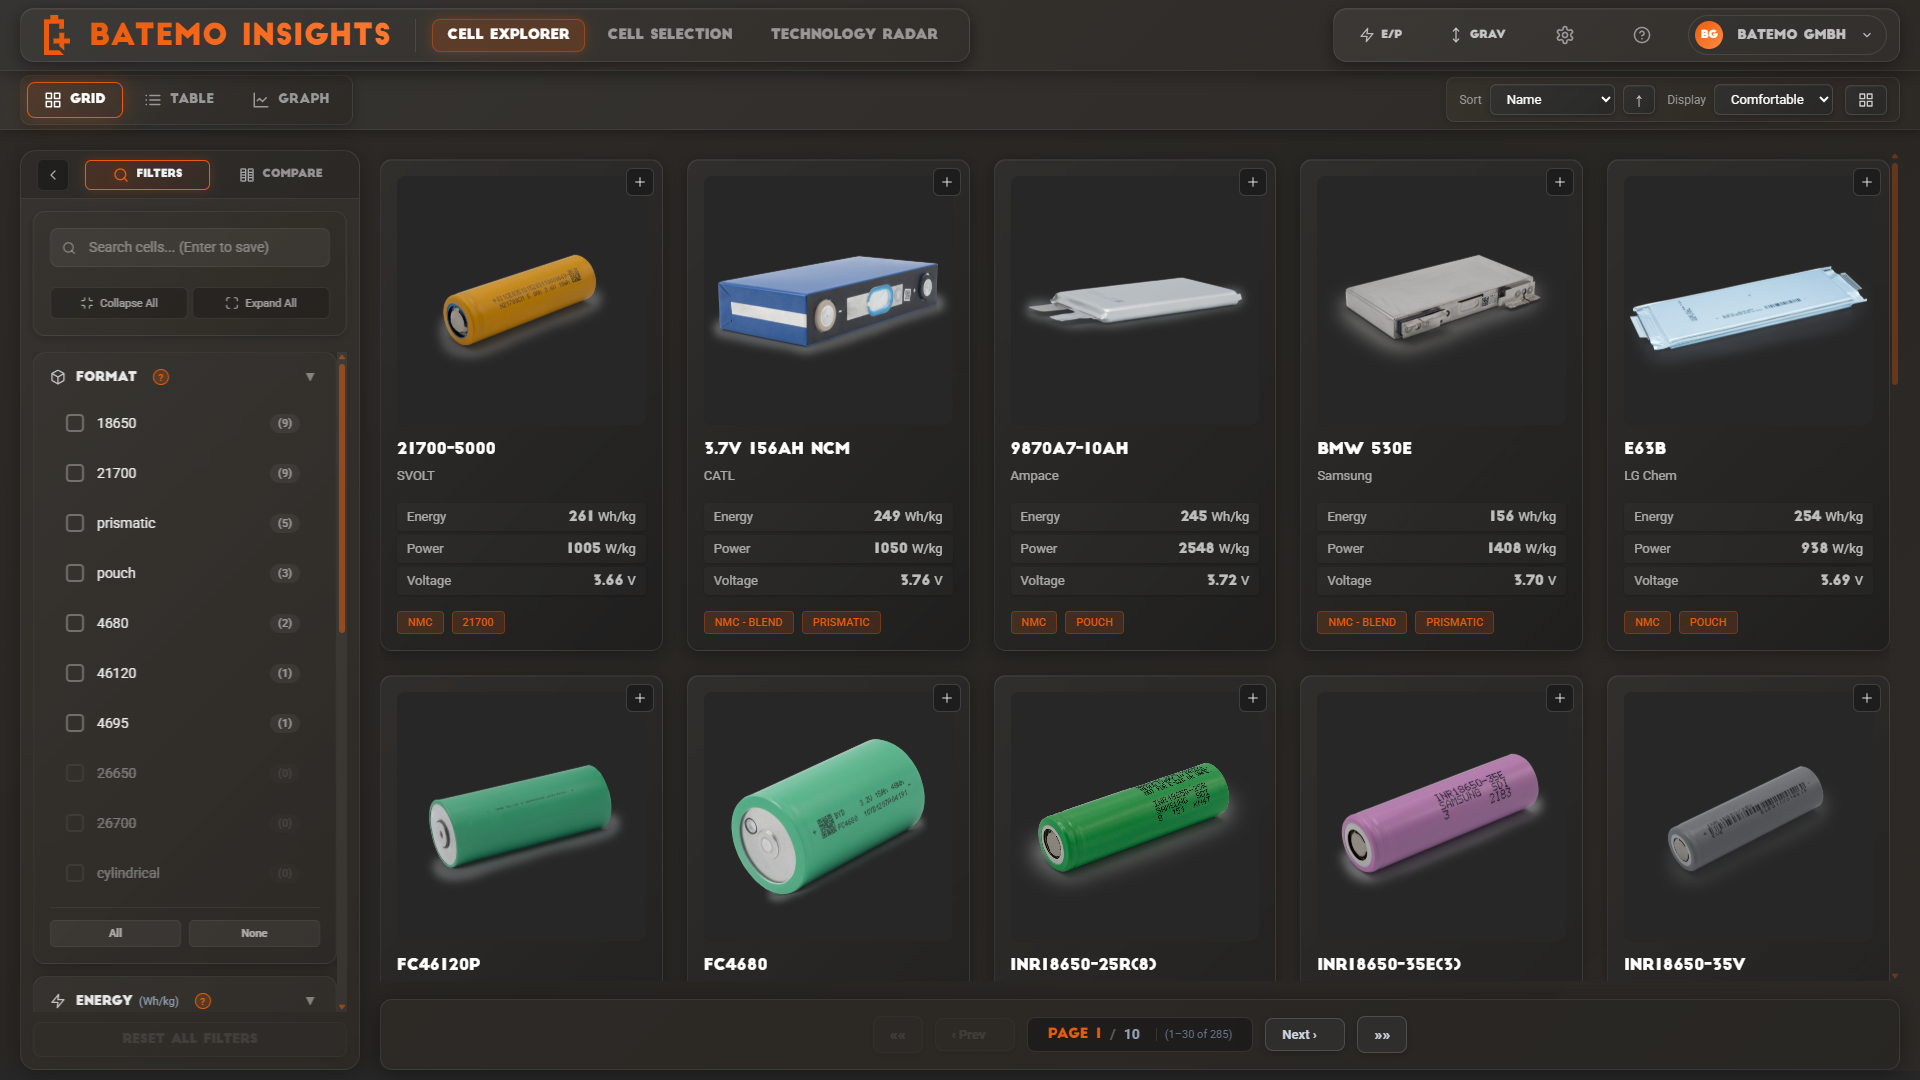The width and height of the screenshot is (1920, 1080).
Task: Toggle the sort direction arrow
Action: click(1639, 99)
